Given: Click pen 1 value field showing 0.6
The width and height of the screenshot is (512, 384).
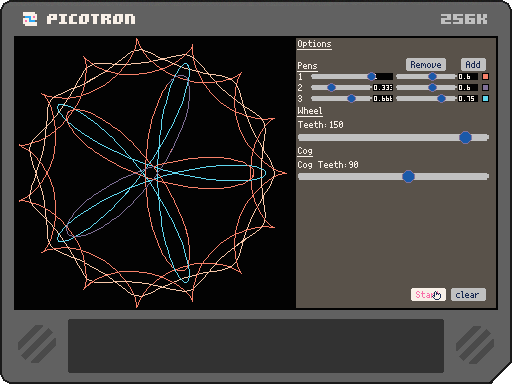Looking at the screenshot, I should (x=468, y=77).
